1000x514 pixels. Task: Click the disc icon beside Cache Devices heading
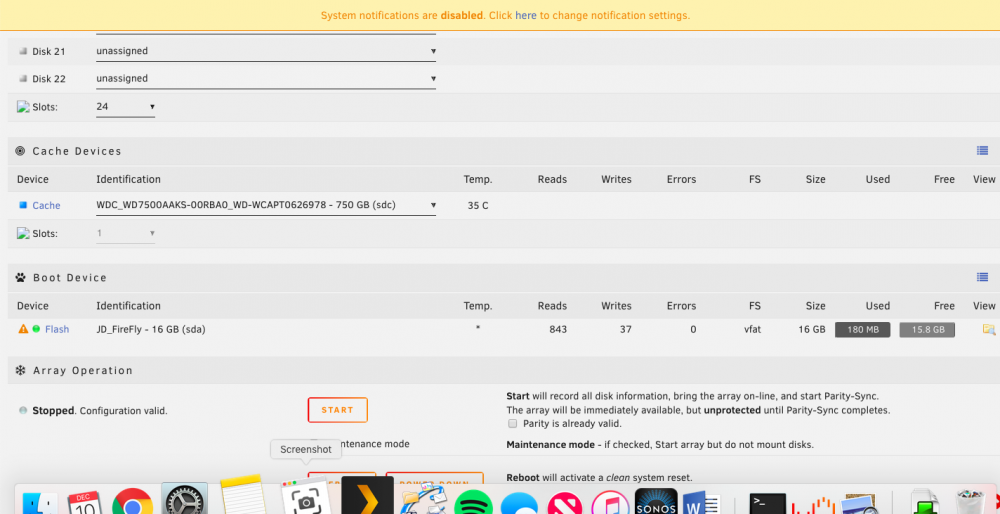20,151
